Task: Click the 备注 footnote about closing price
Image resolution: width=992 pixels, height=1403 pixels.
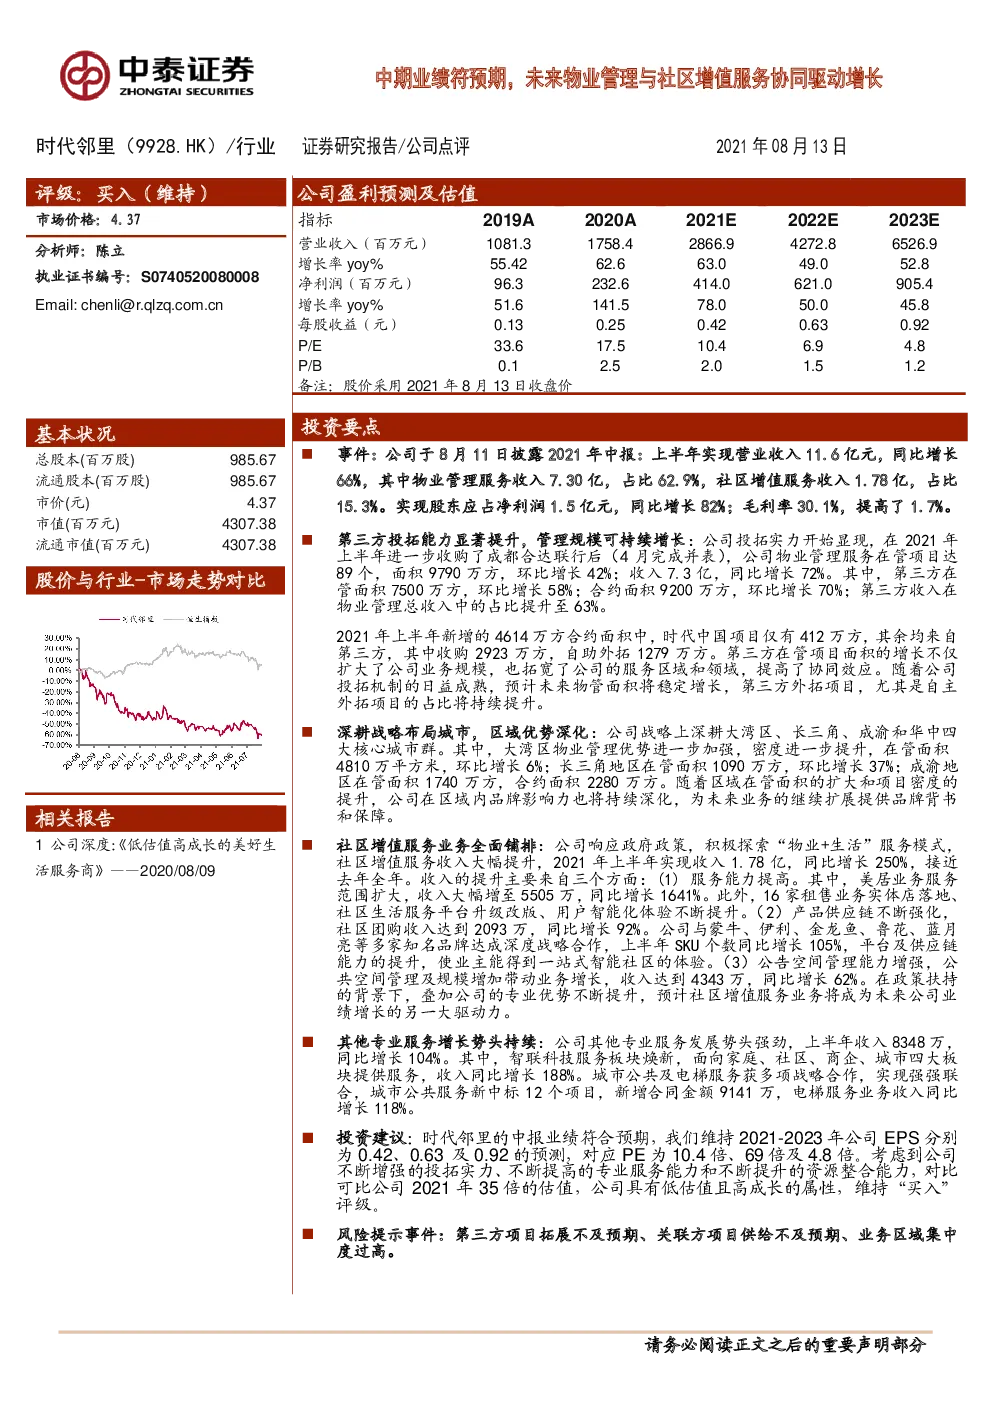Action: click(x=435, y=385)
